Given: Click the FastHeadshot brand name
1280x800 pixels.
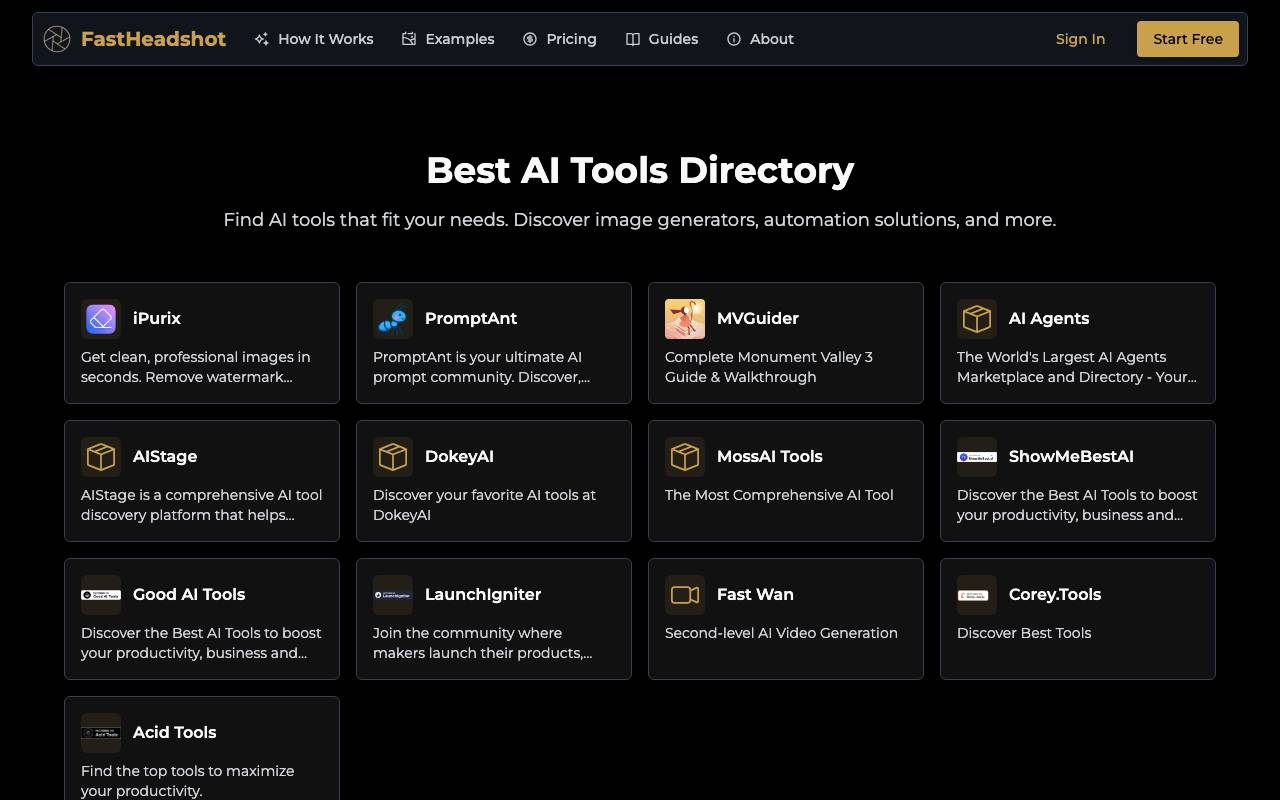Looking at the screenshot, I should pyautogui.click(x=153, y=39).
